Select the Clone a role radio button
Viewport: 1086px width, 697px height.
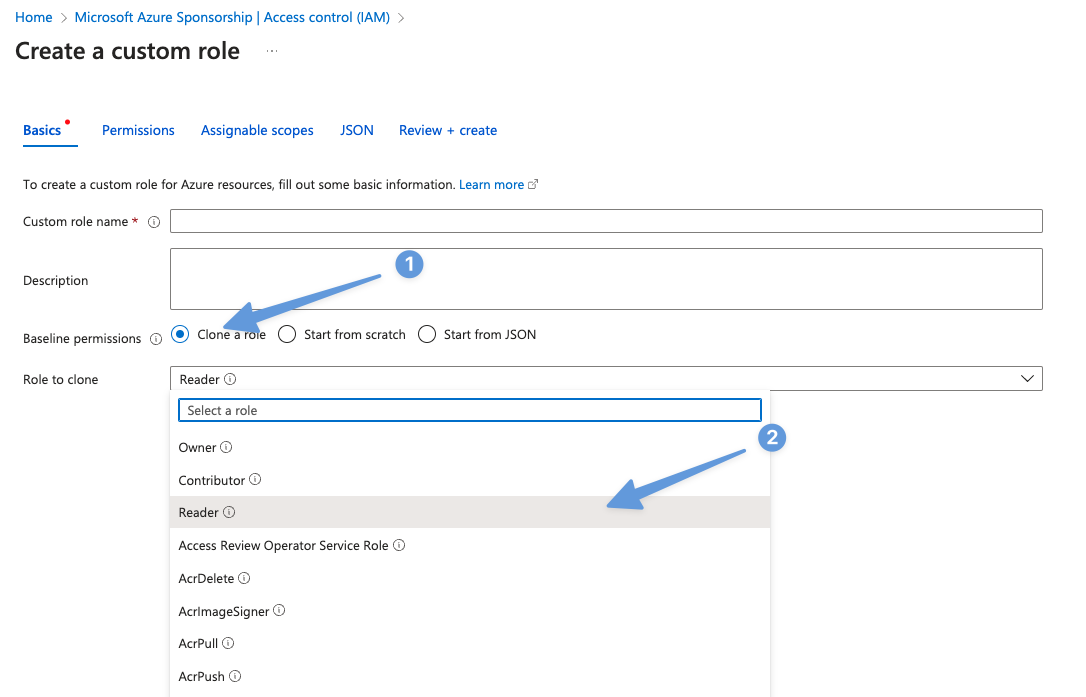coord(181,334)
